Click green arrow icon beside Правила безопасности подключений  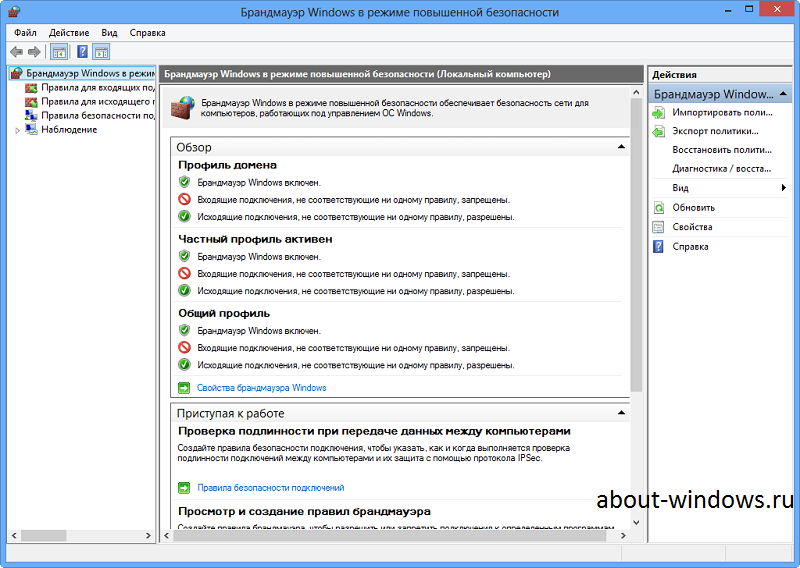[184, 488]
